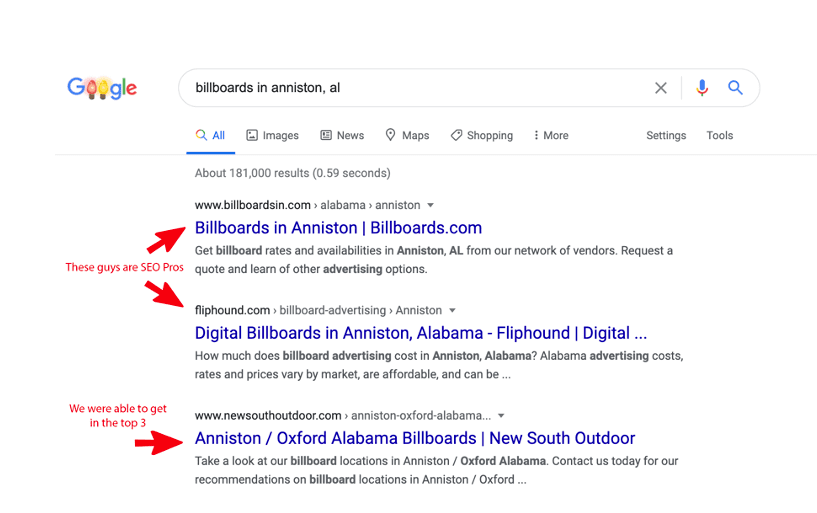The image size is (817, 513).
Task: Start voice search with microphone icon
Action: click(x=702, y=88)
